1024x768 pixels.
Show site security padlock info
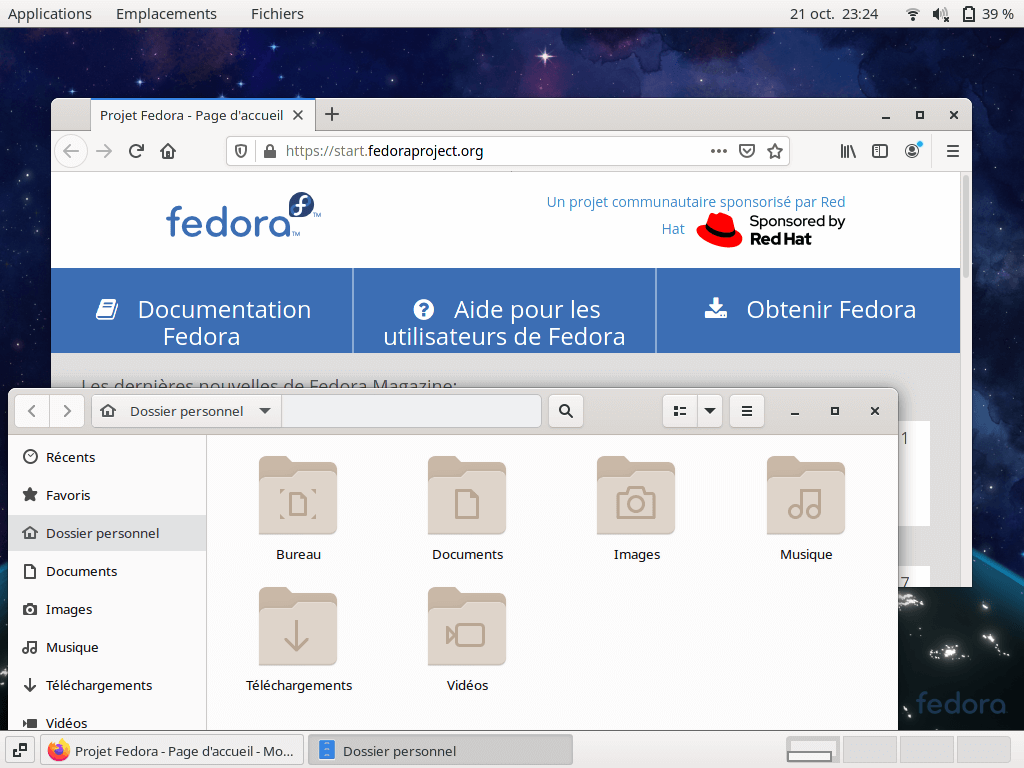click(270, 152)
